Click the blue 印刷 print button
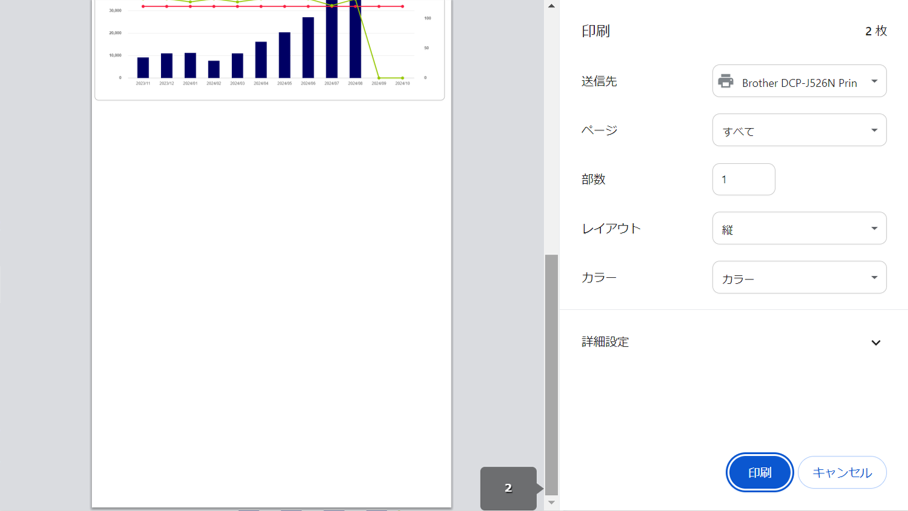Screen dimensions: 908x511 point(759,472)
